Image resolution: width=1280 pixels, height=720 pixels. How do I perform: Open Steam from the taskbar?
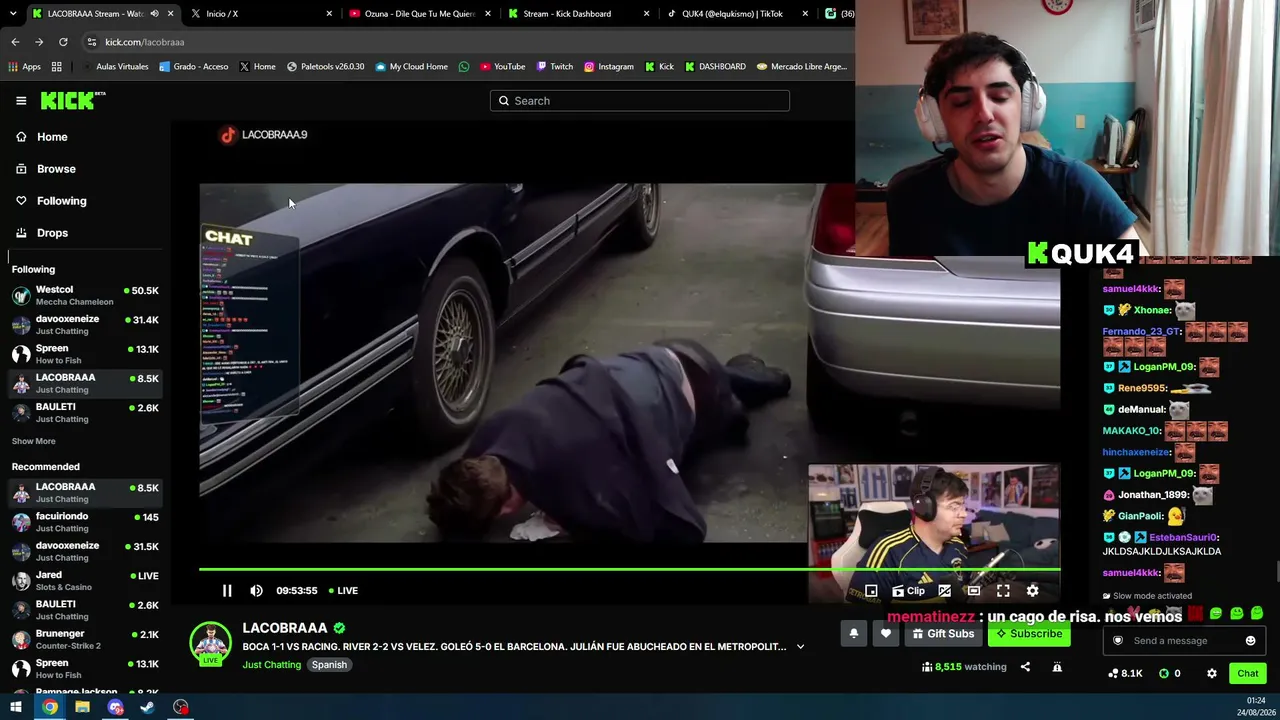147,708
